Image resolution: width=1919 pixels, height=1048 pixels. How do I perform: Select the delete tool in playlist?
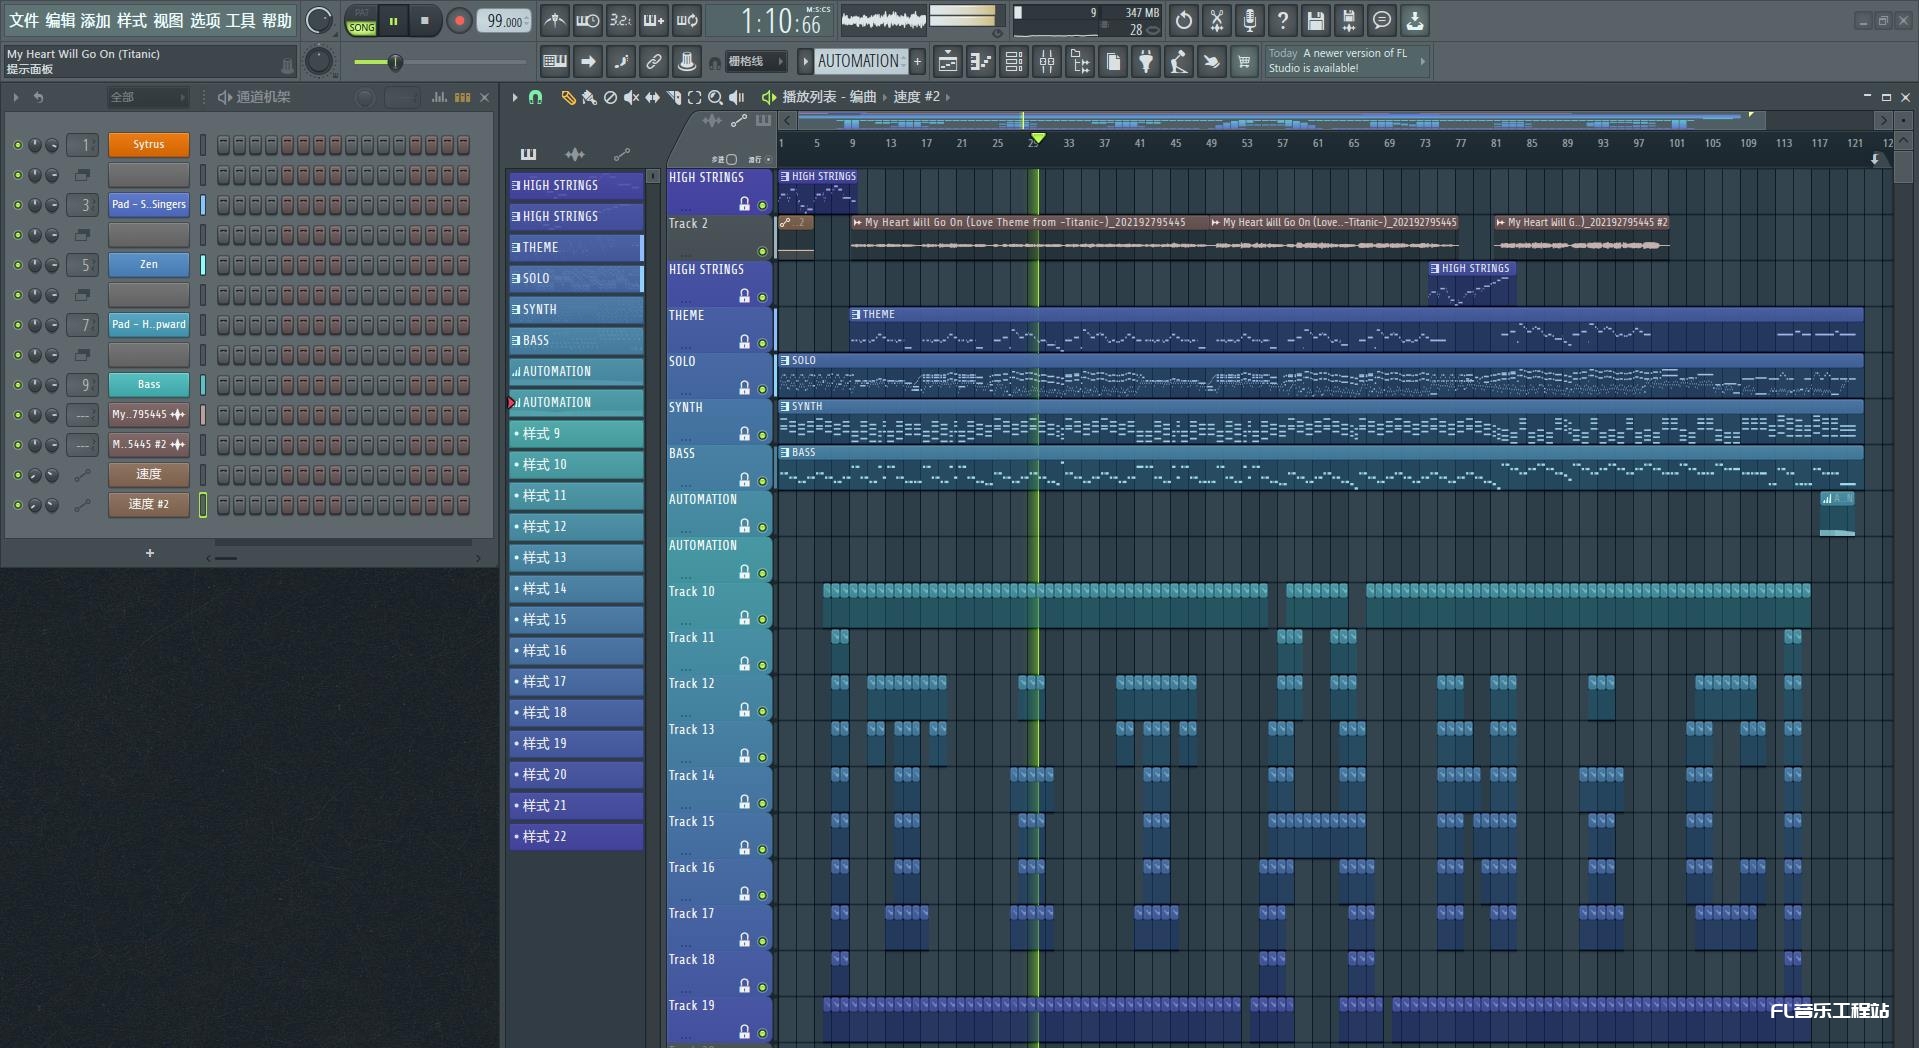pos(610,97)
